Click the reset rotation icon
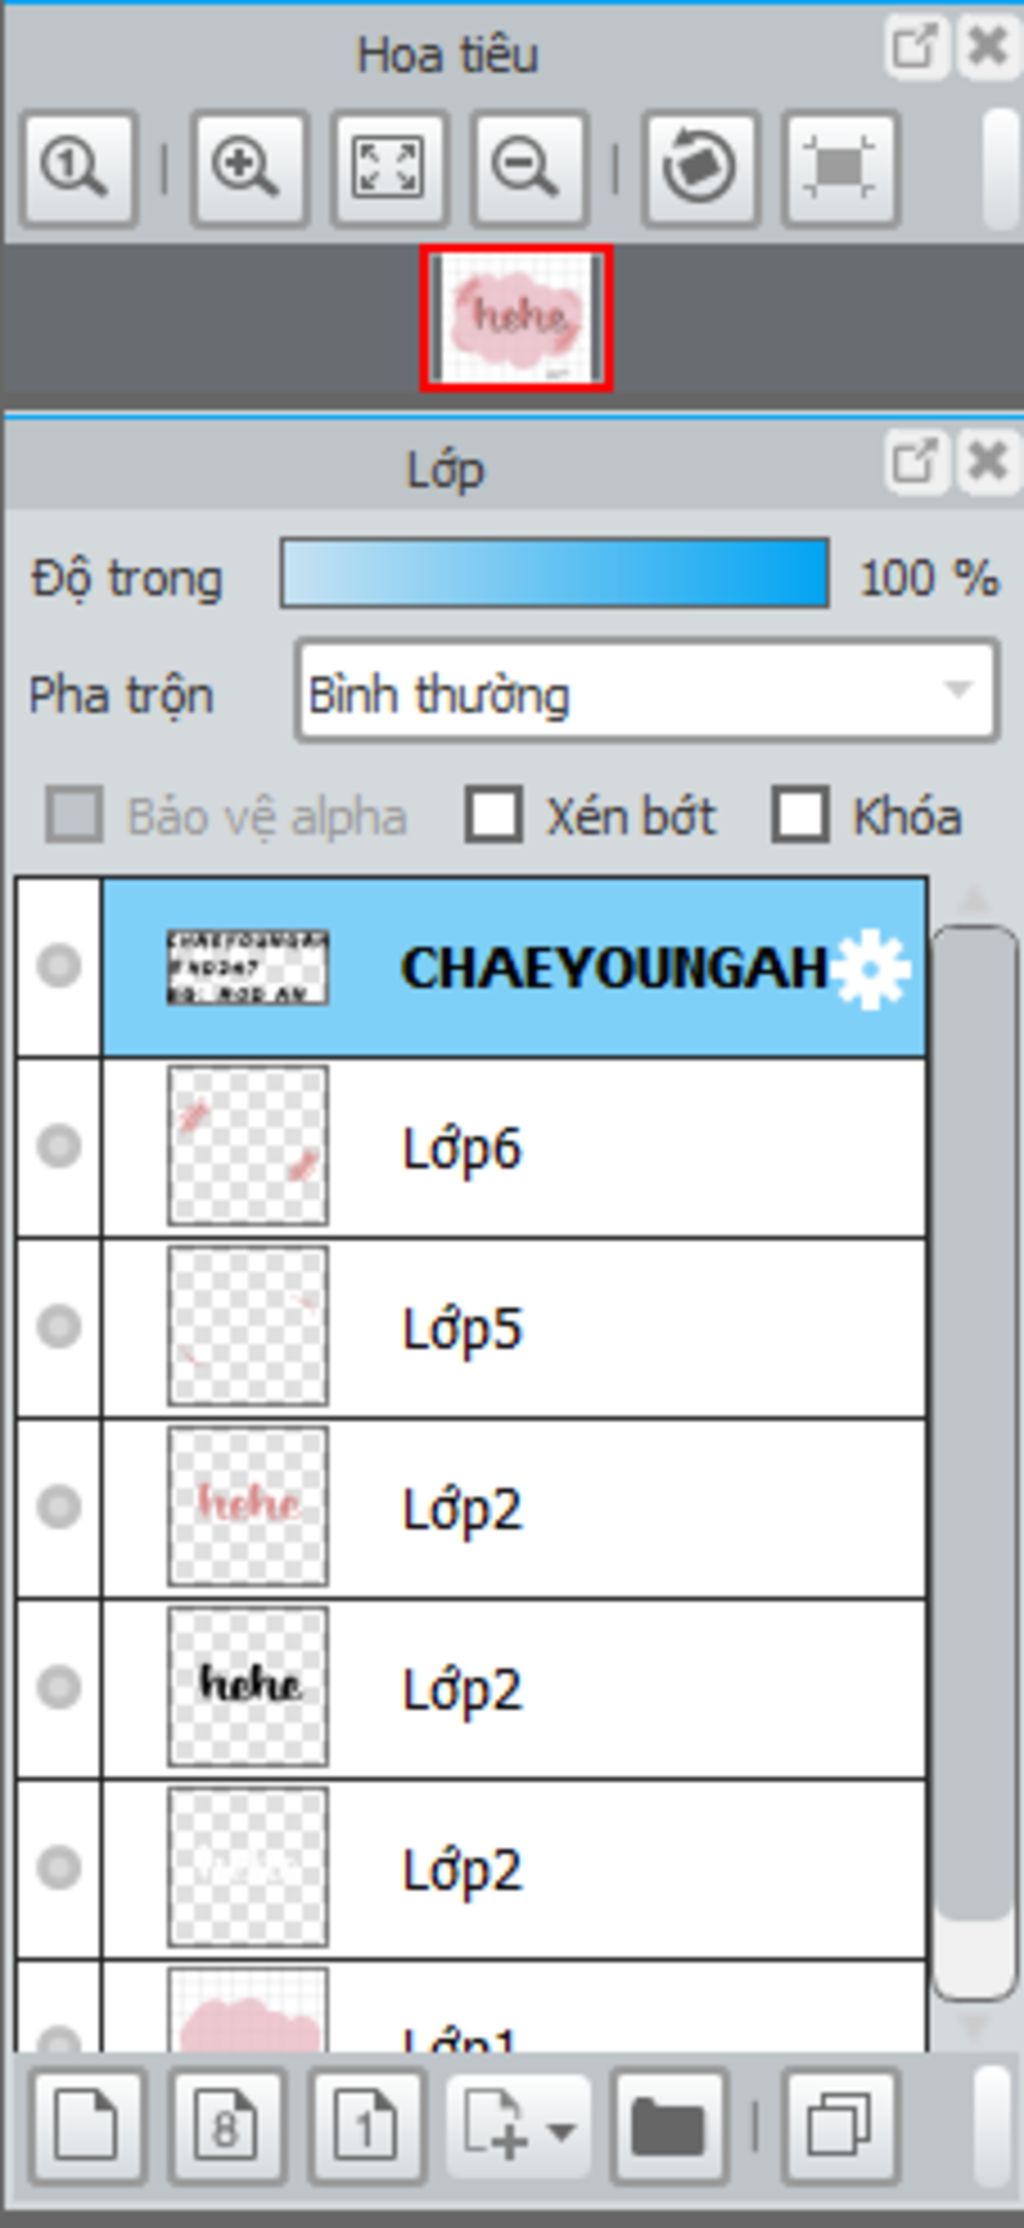Image resolution: width=1024 pixels, height=2228 pixels. click(x=700, y=168)
